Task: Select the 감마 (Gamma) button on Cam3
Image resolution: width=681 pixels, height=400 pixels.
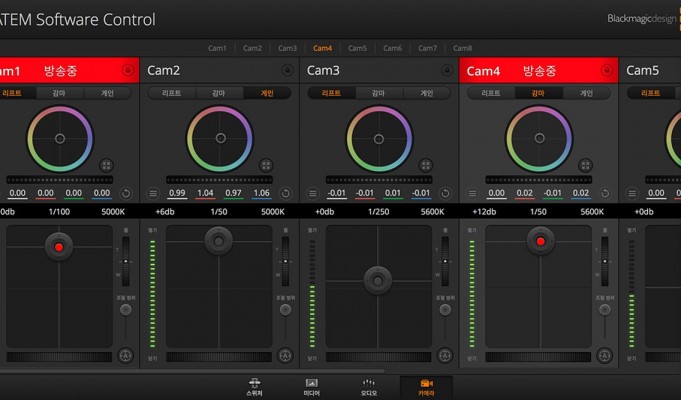Action: pyautogui.click(x=379, y=93)
